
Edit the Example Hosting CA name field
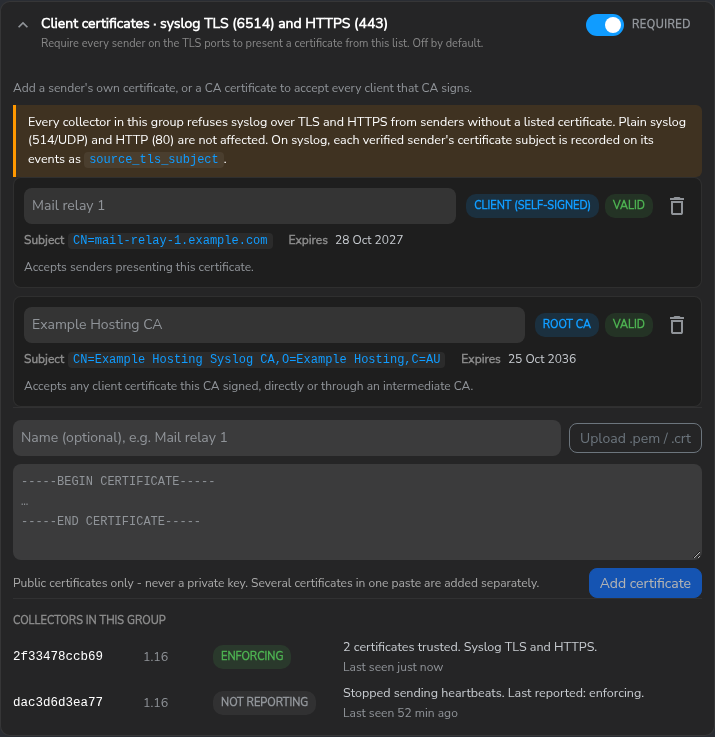pos(274,325)
